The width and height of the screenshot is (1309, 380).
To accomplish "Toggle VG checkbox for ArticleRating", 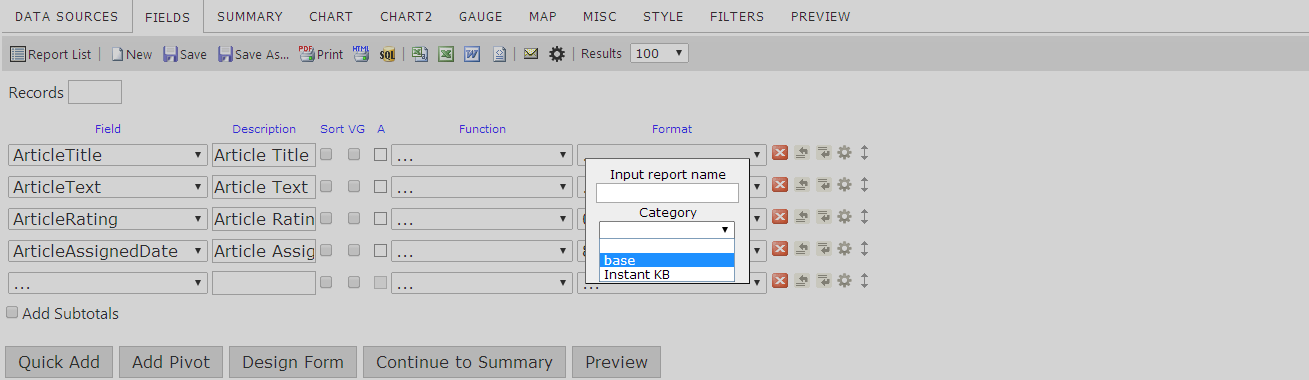I will pos(354,219).
